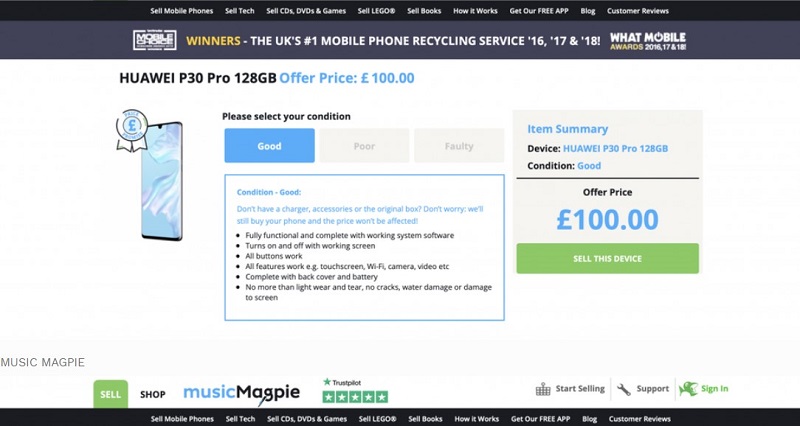Open Customer Reviews in top menu

(638, 11)
